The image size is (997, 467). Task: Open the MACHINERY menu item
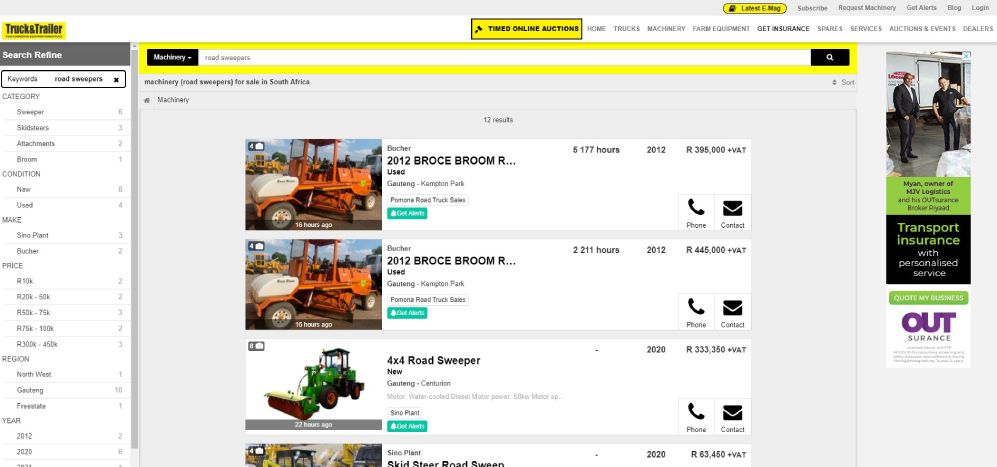pos(666,29)
